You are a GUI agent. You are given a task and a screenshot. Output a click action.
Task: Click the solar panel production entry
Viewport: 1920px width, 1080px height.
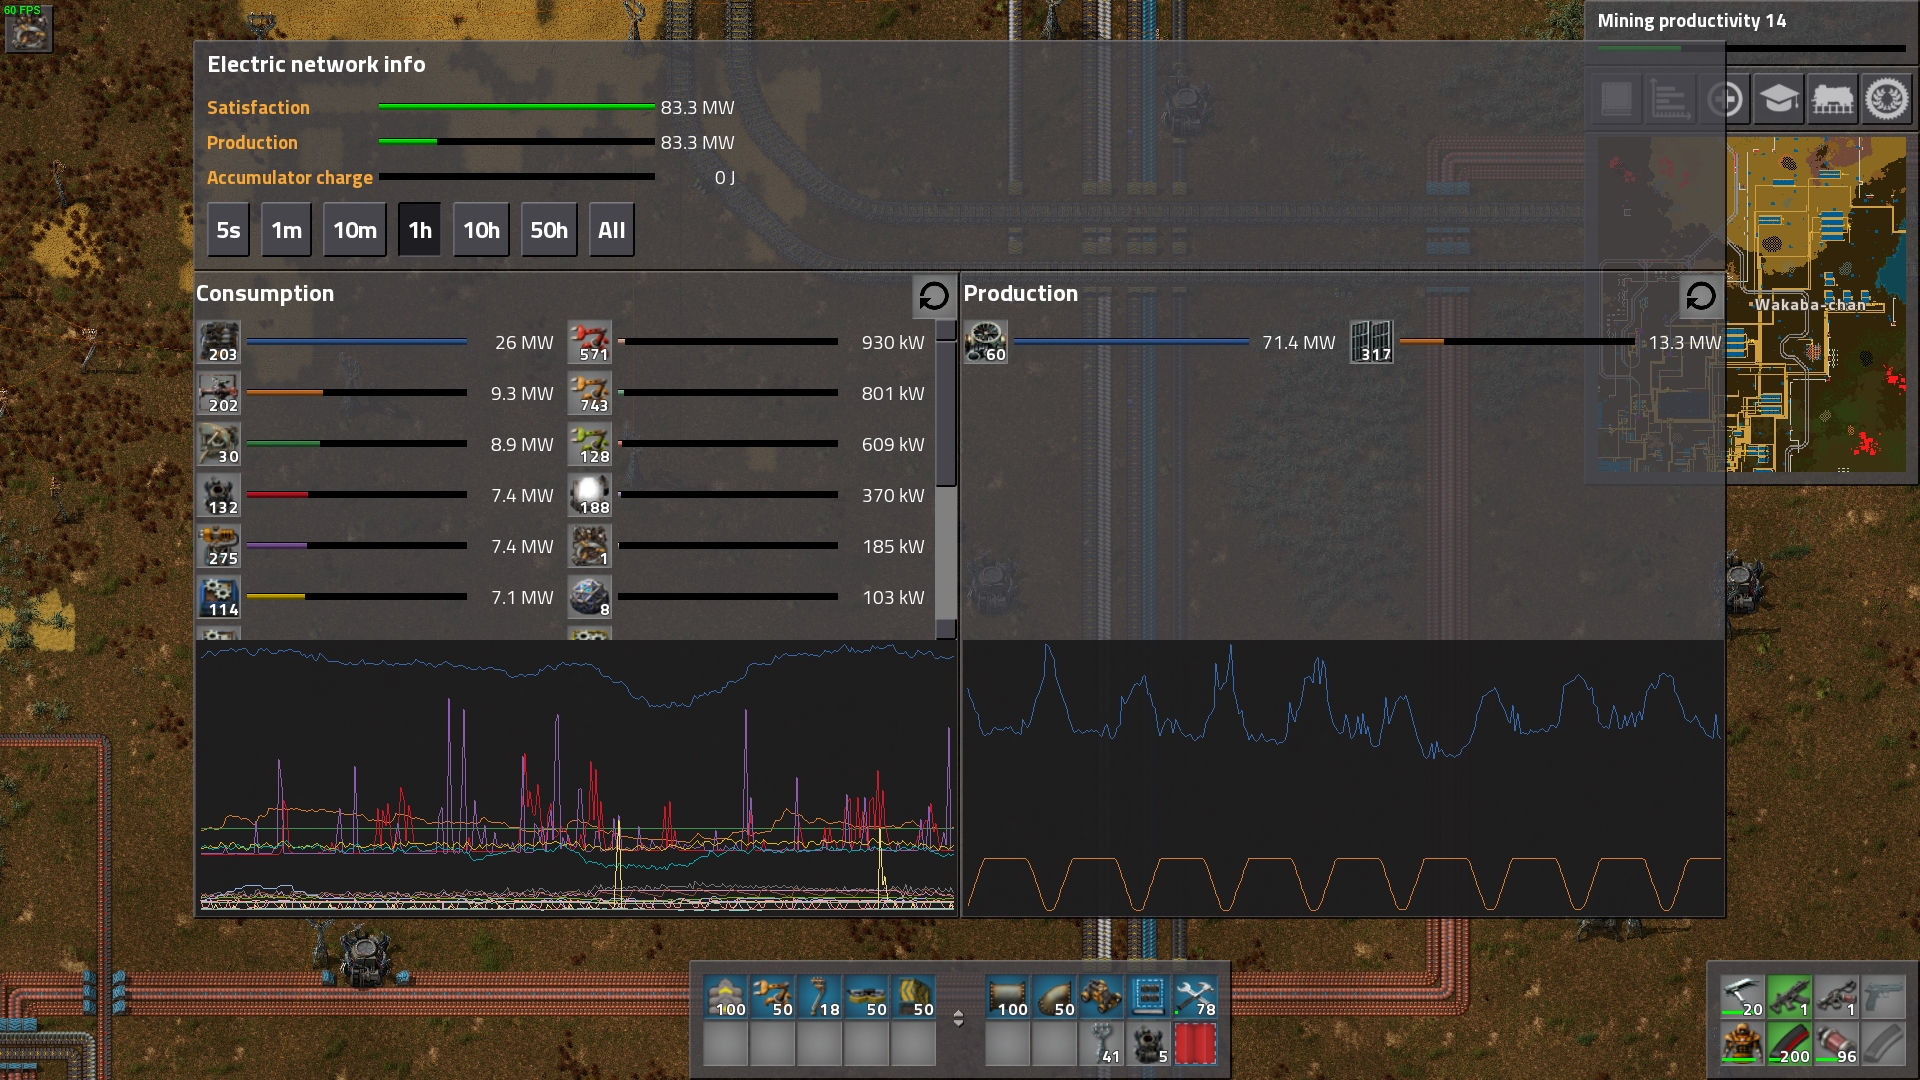1371,342
